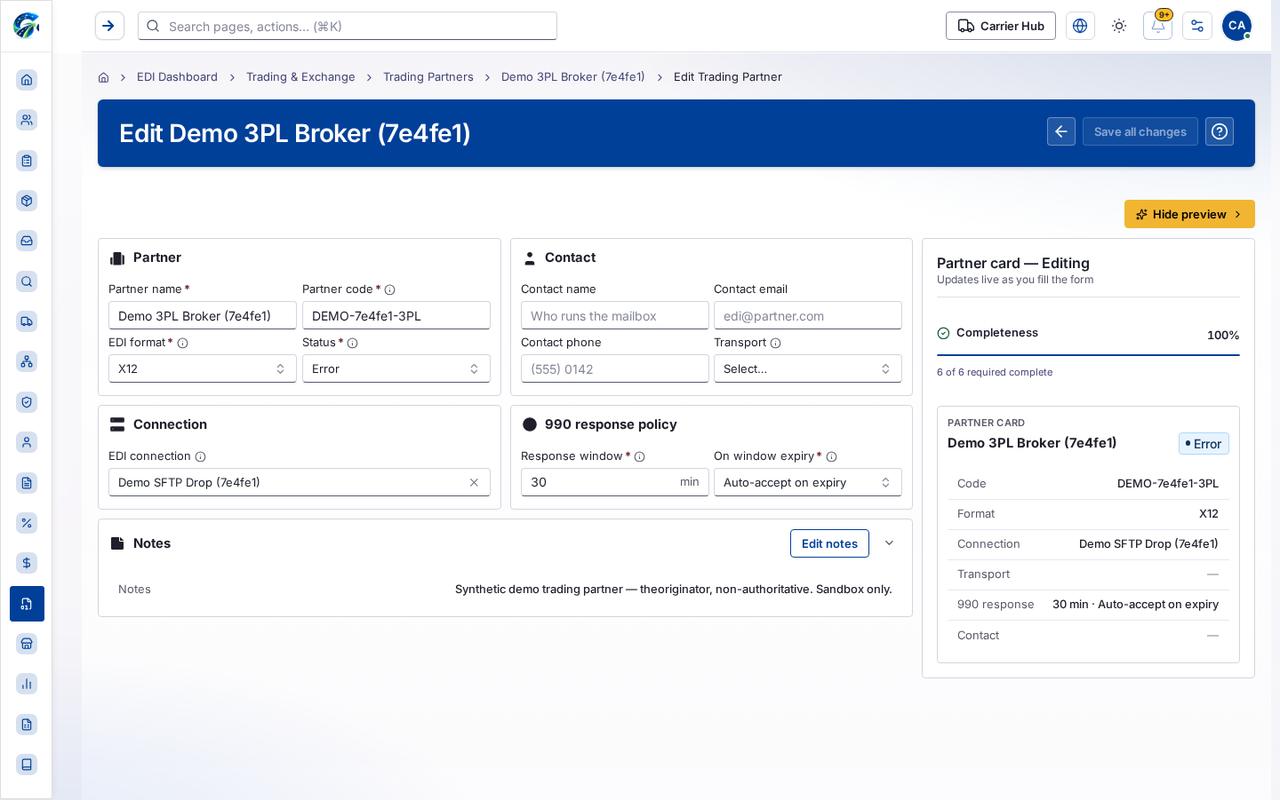Click Save all changes button
The width and height of the screenshot is (1280, 800).
click(x=1140, y=132)
